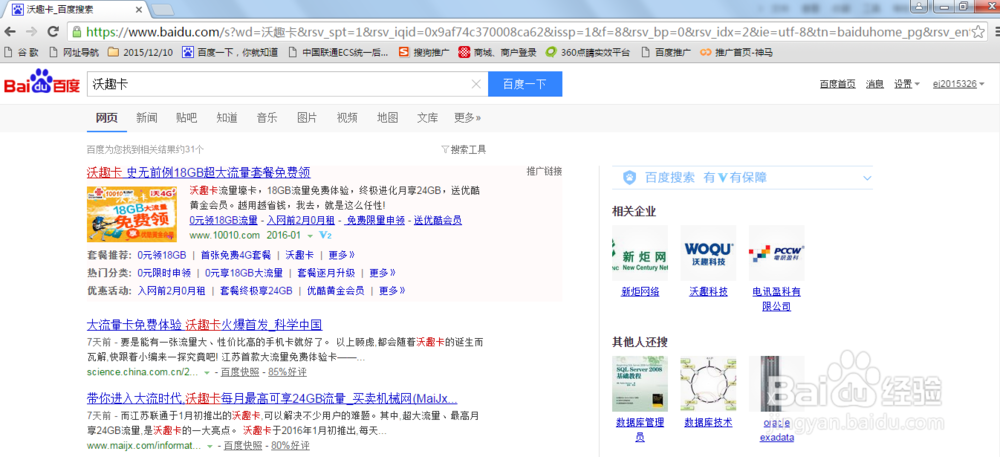Screen dimensions: 1000x457
Task: Open the 百度推广 bookmark
Action: tap(666, 52)
